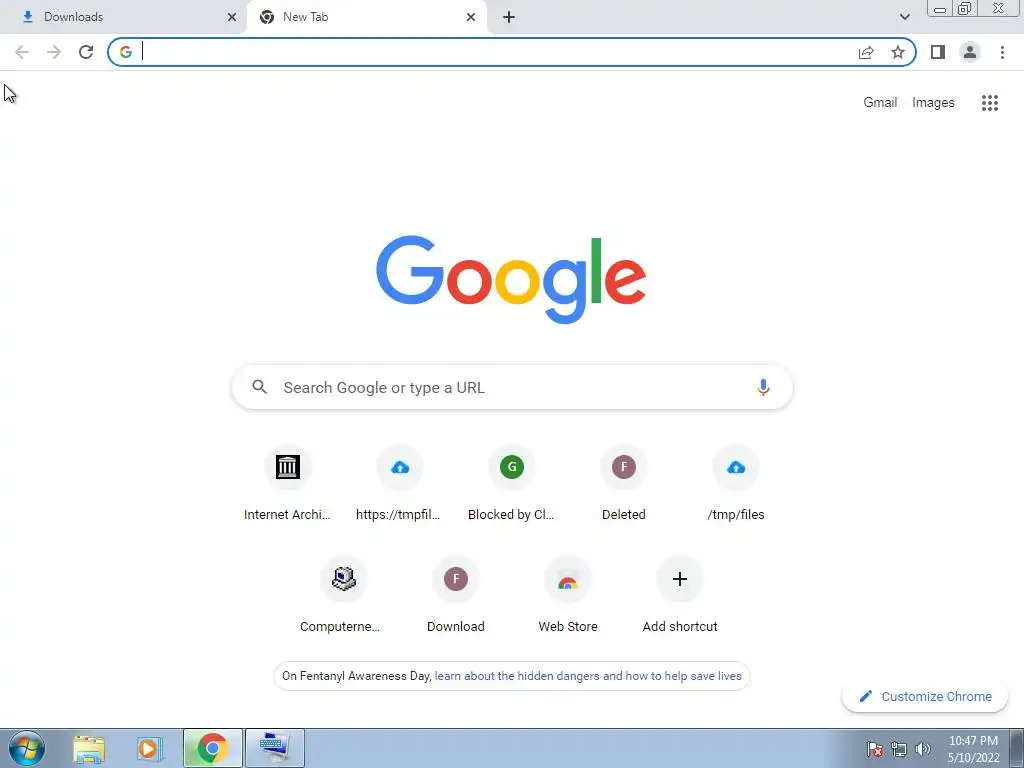Reload the current page
Viewport: 1024px width, 768px height.
[x=86, y=52]
